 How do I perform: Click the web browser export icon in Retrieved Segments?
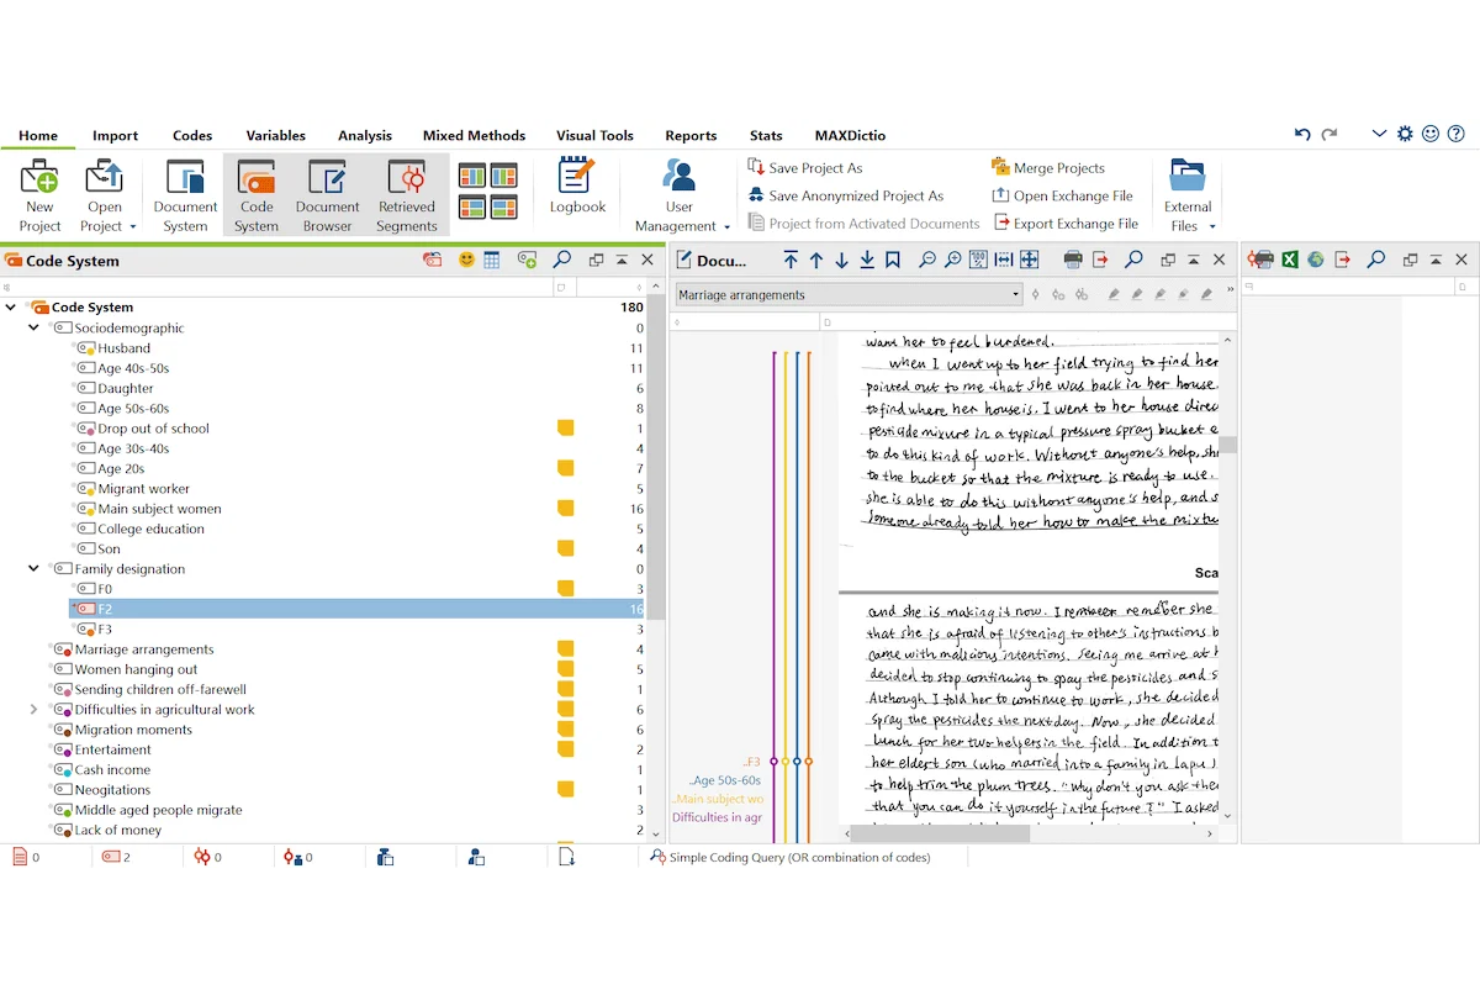[1316, 260]
